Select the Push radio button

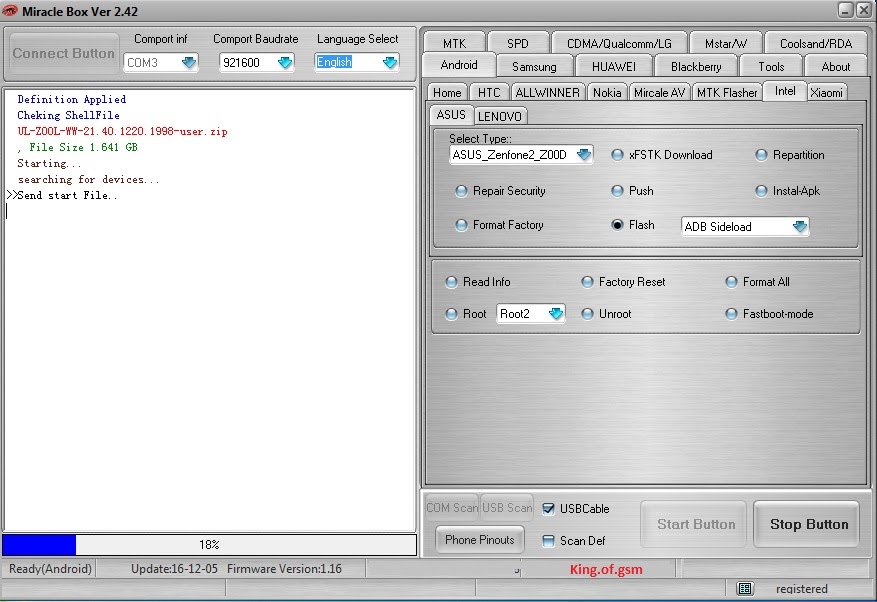click(617, 191)
